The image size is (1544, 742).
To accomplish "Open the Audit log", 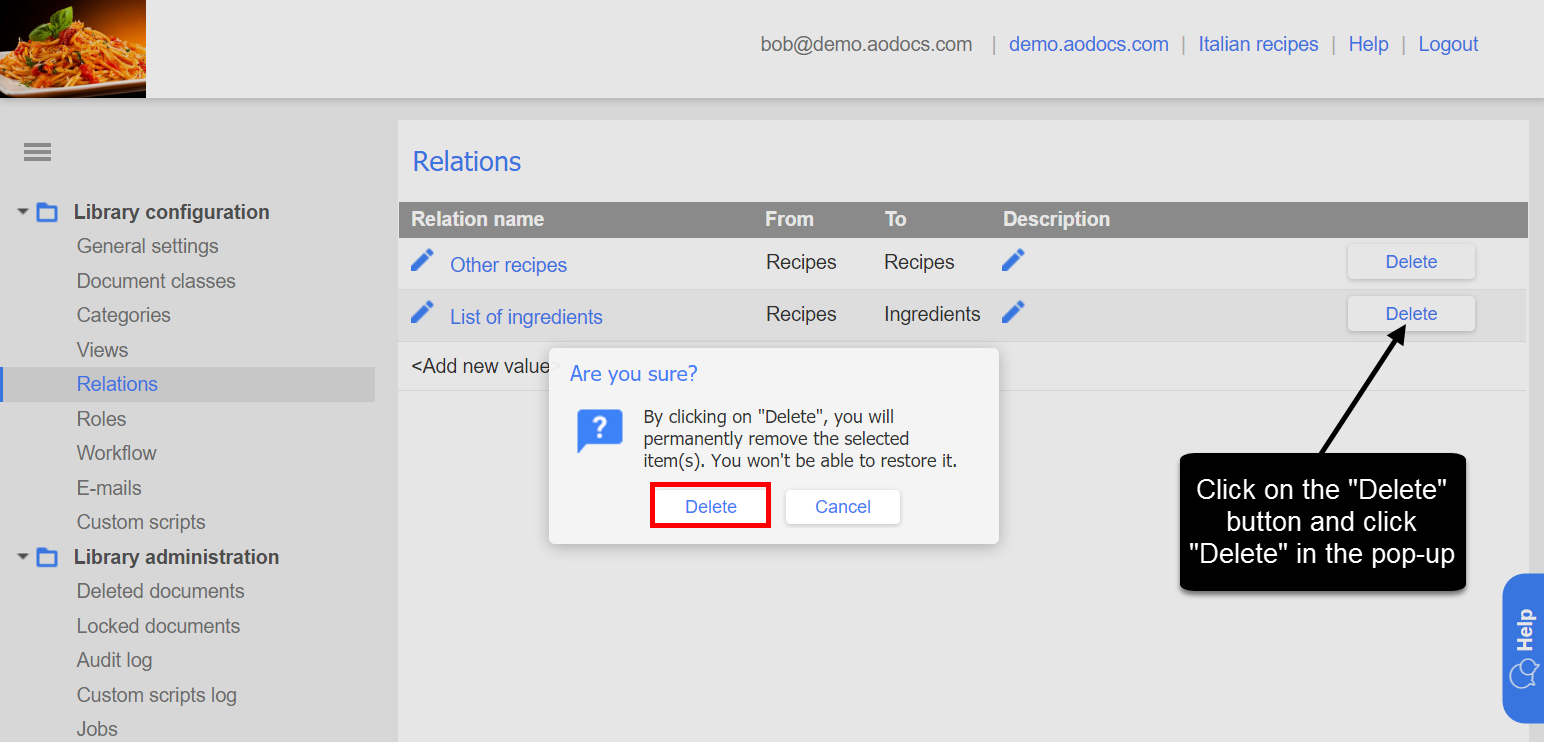I will (114, 660).
